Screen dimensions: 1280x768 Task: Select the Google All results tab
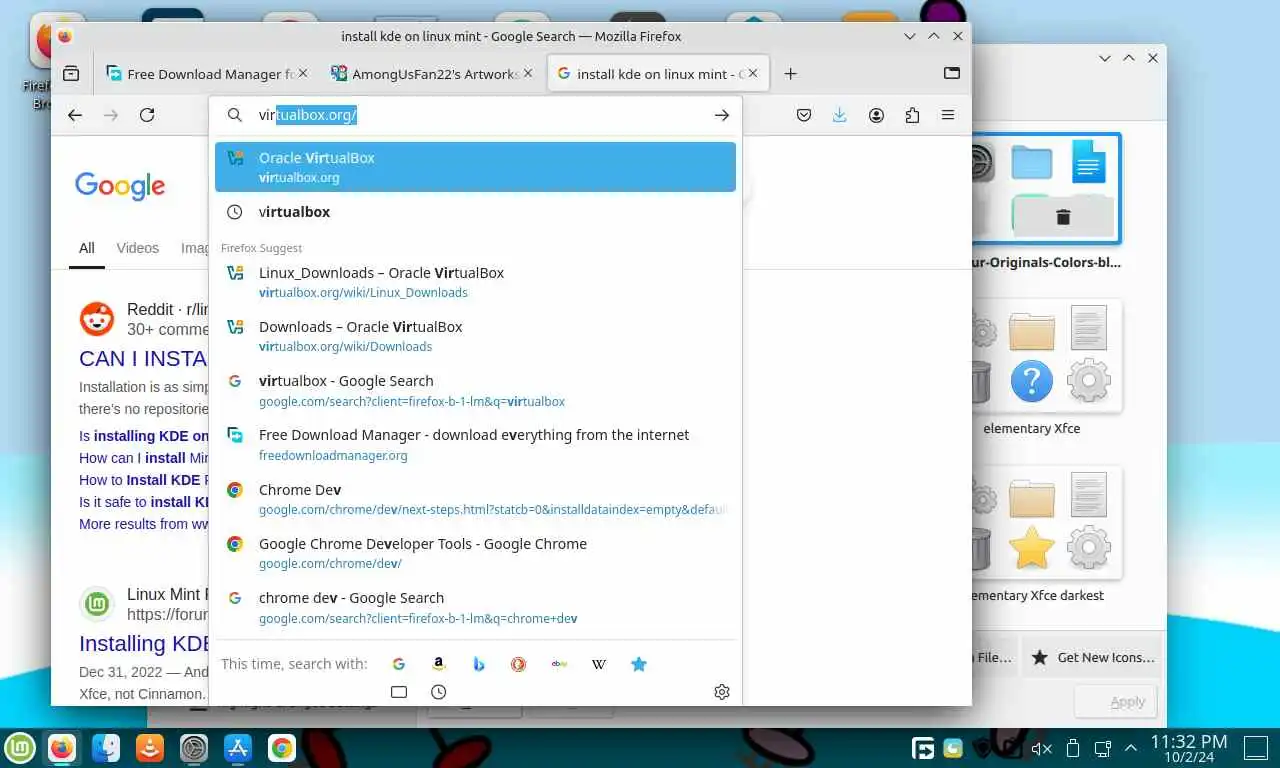coord(87,248)
